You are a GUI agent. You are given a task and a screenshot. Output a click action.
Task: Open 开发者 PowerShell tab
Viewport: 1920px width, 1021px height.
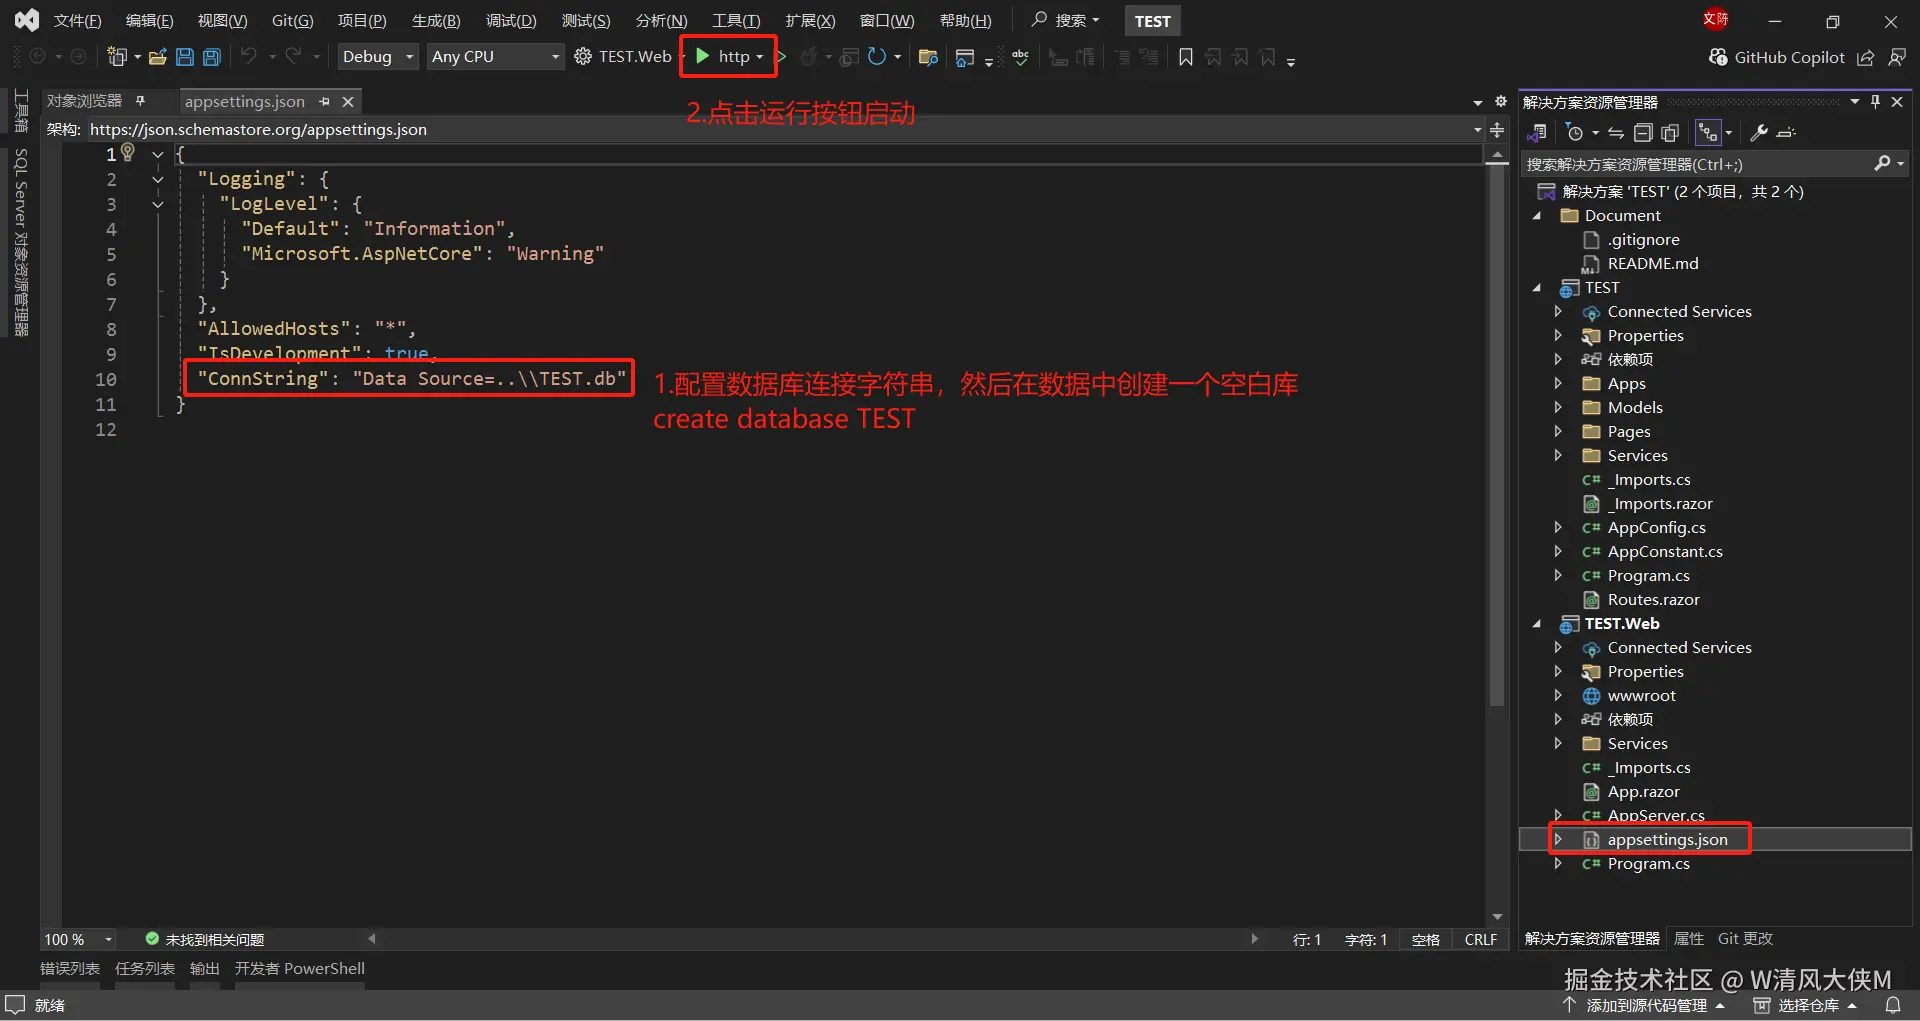coord(300,969)
